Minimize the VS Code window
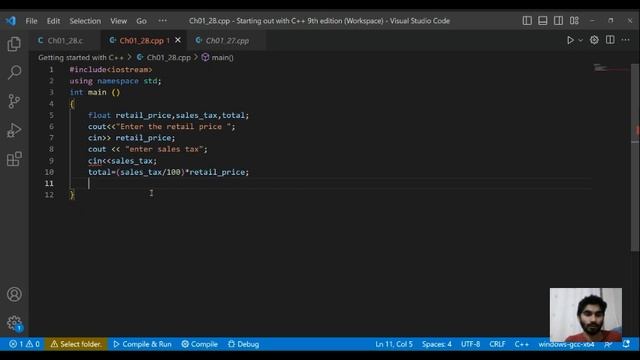Image resolution: width=640 pixels, height=360 pixels. 592,20
